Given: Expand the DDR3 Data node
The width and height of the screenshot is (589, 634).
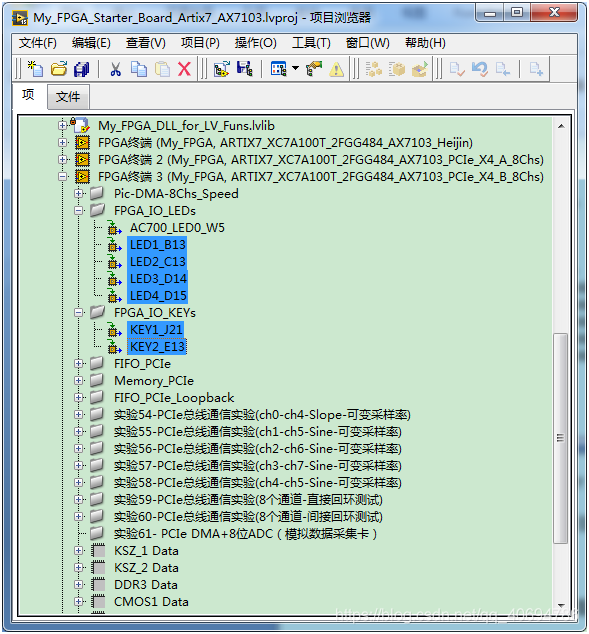Looking at the screenshot, I should [x=79, y=584].
